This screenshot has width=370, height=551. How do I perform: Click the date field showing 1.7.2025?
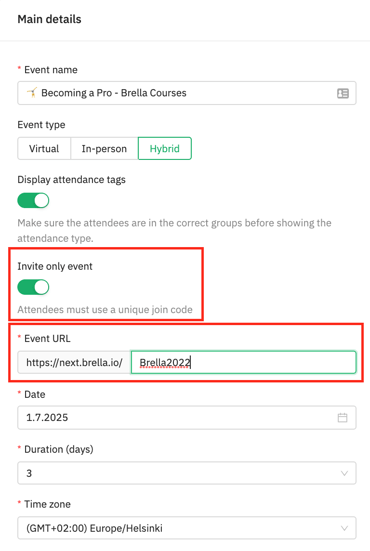click(x=187, y=417)
